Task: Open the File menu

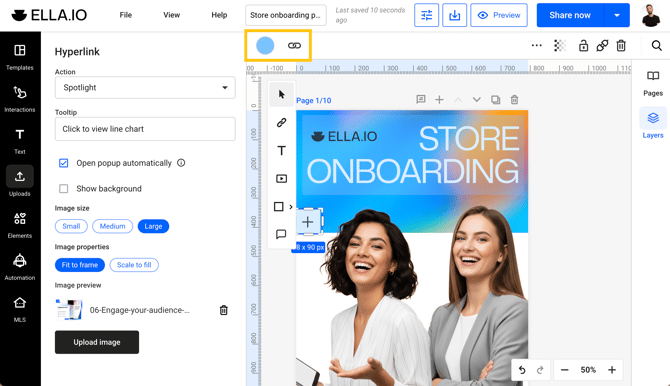Action: 126,15
